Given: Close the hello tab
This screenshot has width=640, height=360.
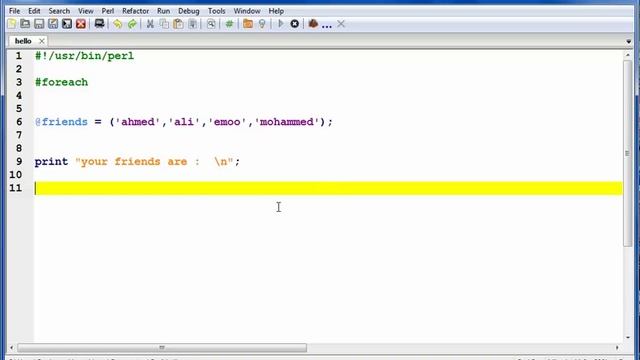Looking at the screenshot, I should [x=42, y=41].
